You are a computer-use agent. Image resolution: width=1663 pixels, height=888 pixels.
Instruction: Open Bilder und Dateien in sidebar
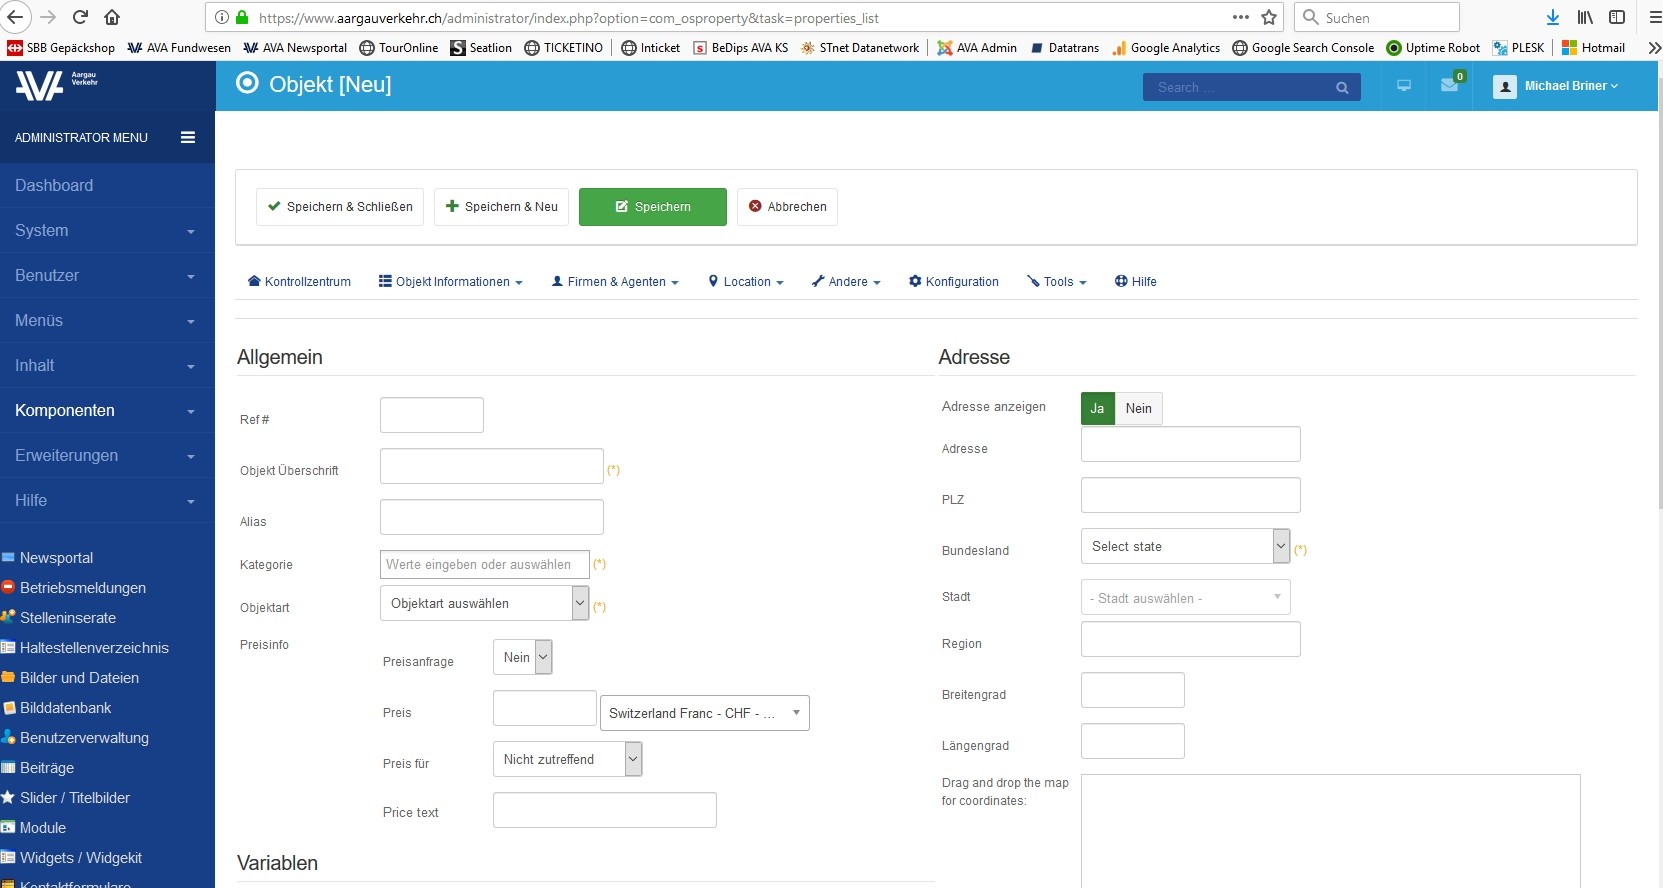point(79,678)
